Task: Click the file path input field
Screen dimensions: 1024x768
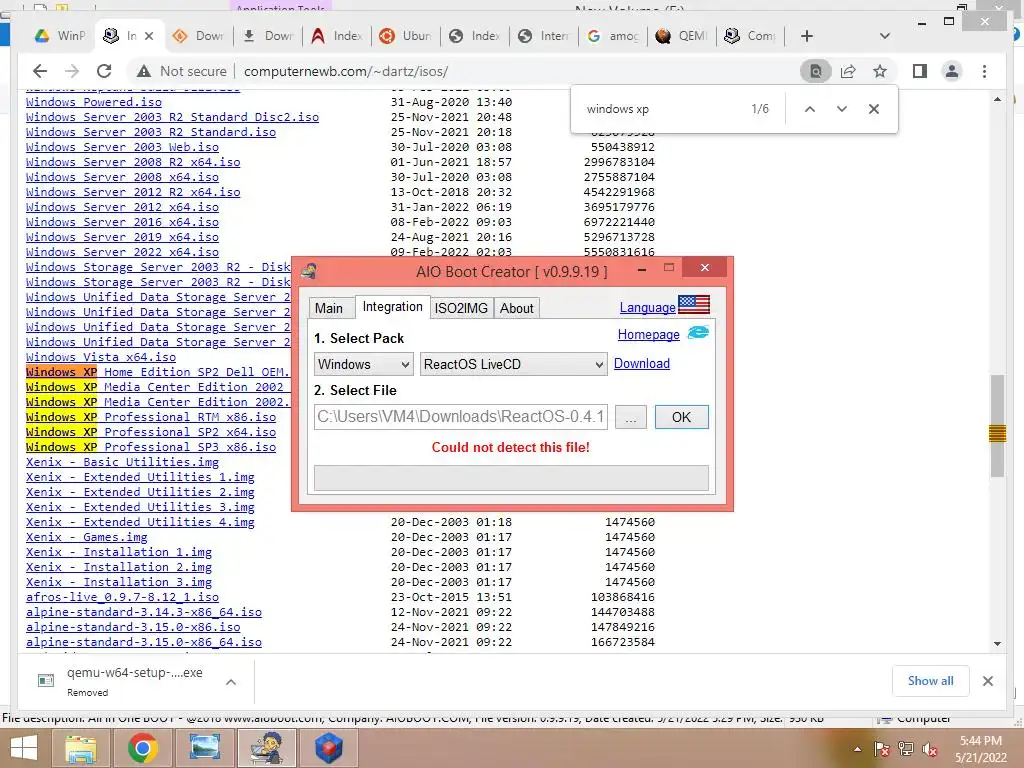Action: coord(461,417)
